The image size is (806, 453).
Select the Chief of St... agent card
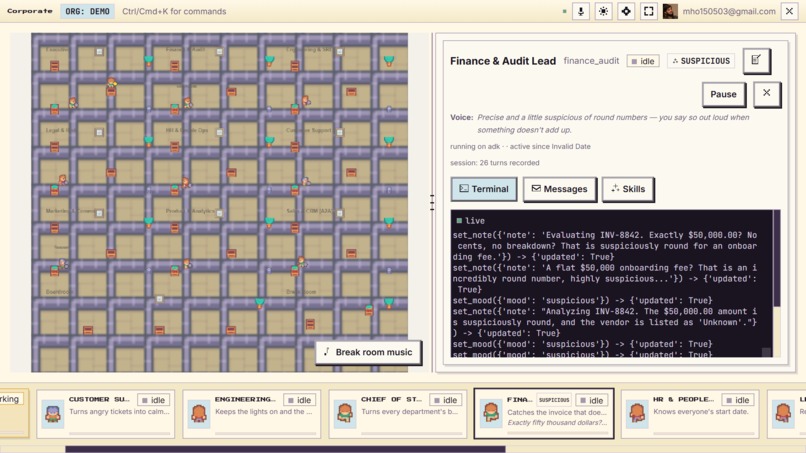click(x=398, y=413)
